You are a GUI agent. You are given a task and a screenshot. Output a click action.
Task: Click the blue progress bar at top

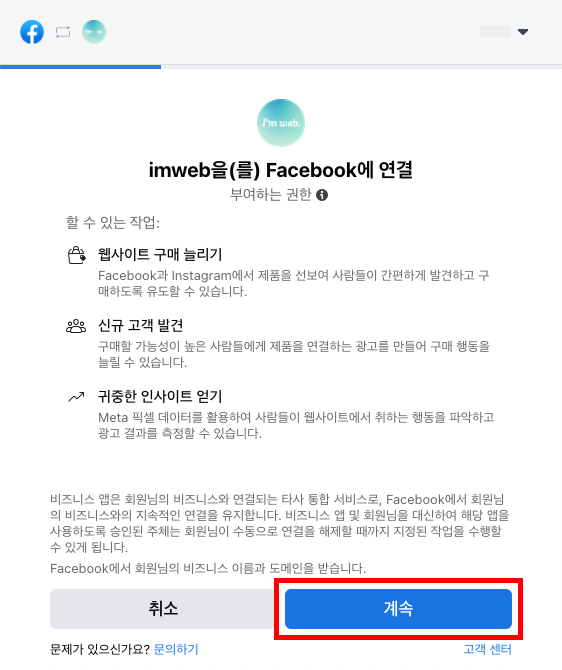pyautogui.click(x=80, y=67)
